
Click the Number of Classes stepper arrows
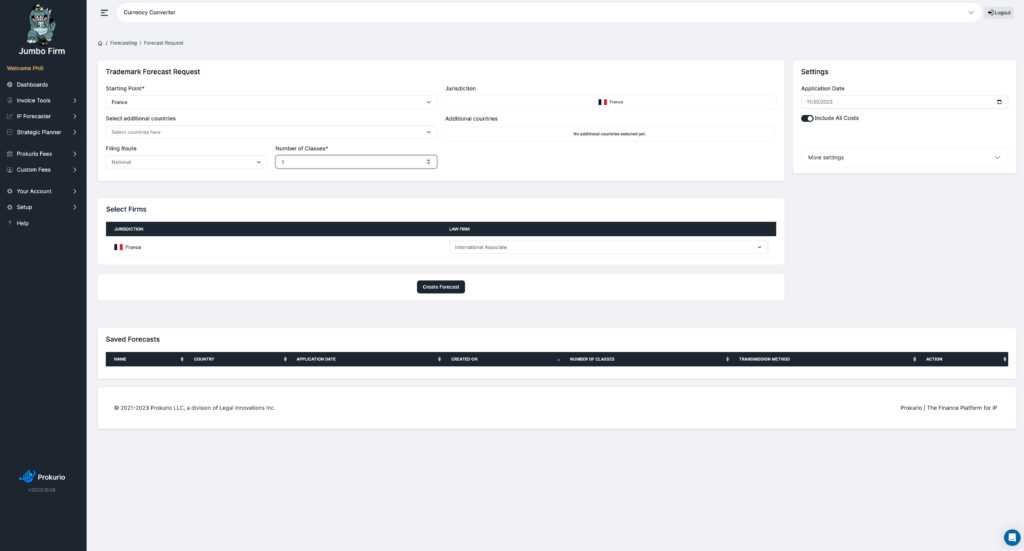coord(428,162)
